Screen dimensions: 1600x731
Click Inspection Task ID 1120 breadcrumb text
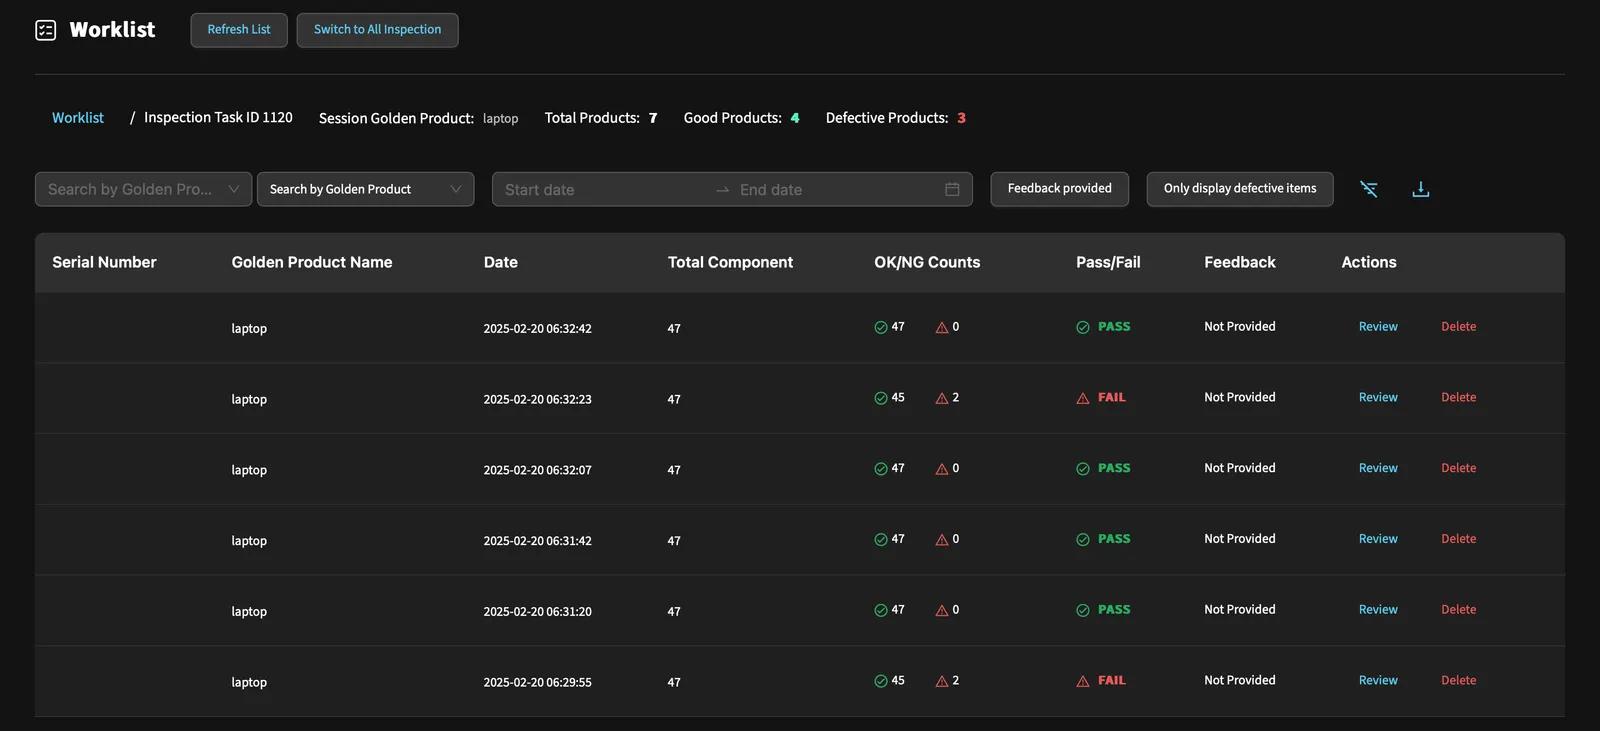(218, 118)
